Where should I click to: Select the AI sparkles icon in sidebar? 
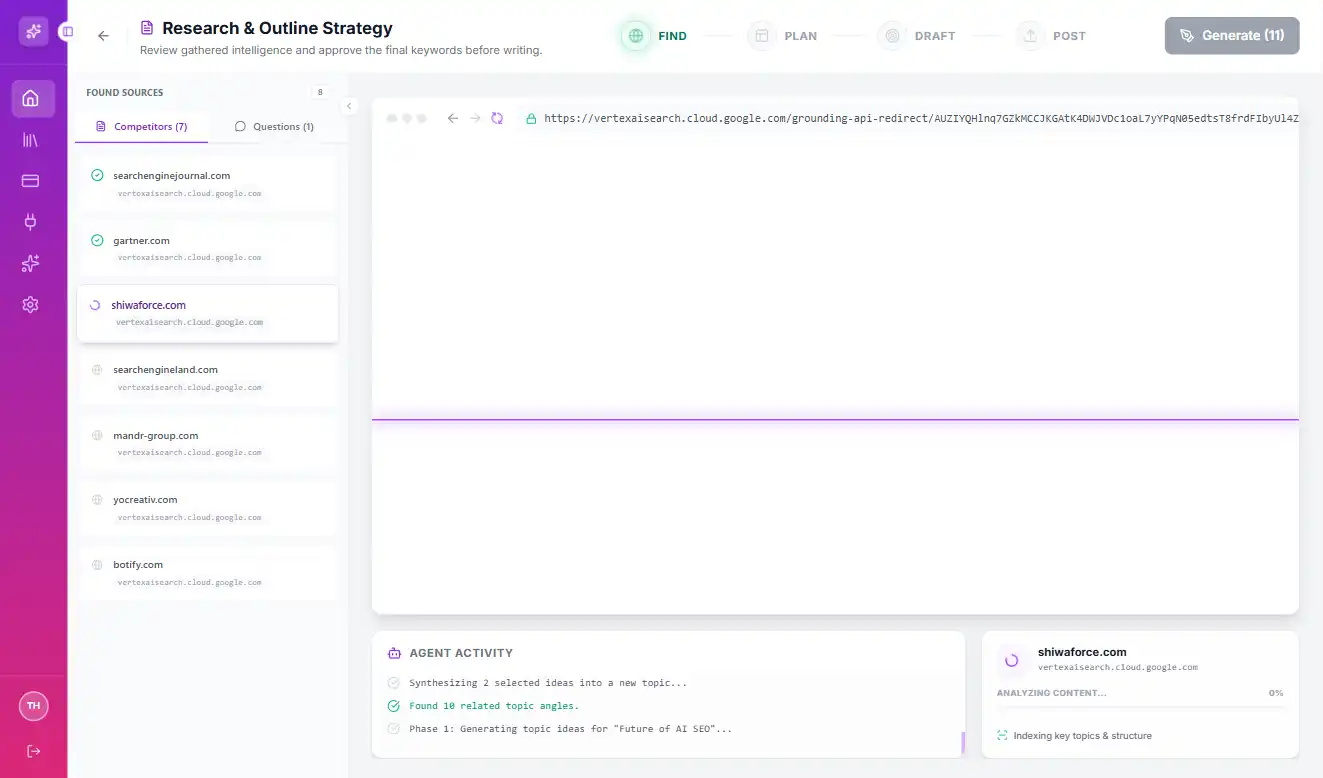[x=33, y=263]
